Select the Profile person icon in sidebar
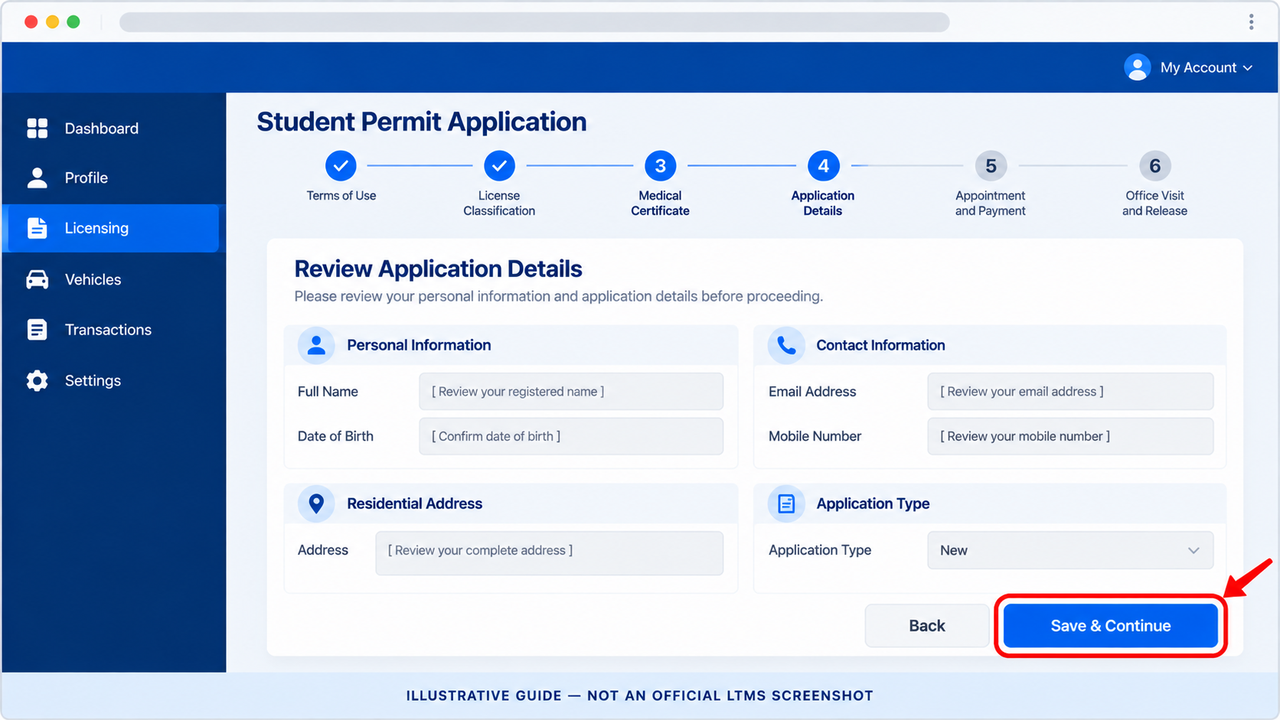1280x720 pixels. (37, 177)
